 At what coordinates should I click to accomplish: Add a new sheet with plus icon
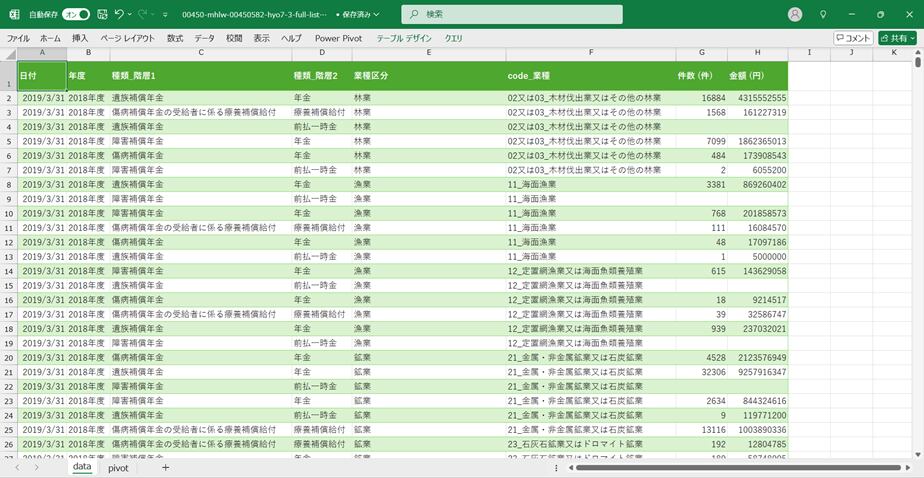pos(165,467)
